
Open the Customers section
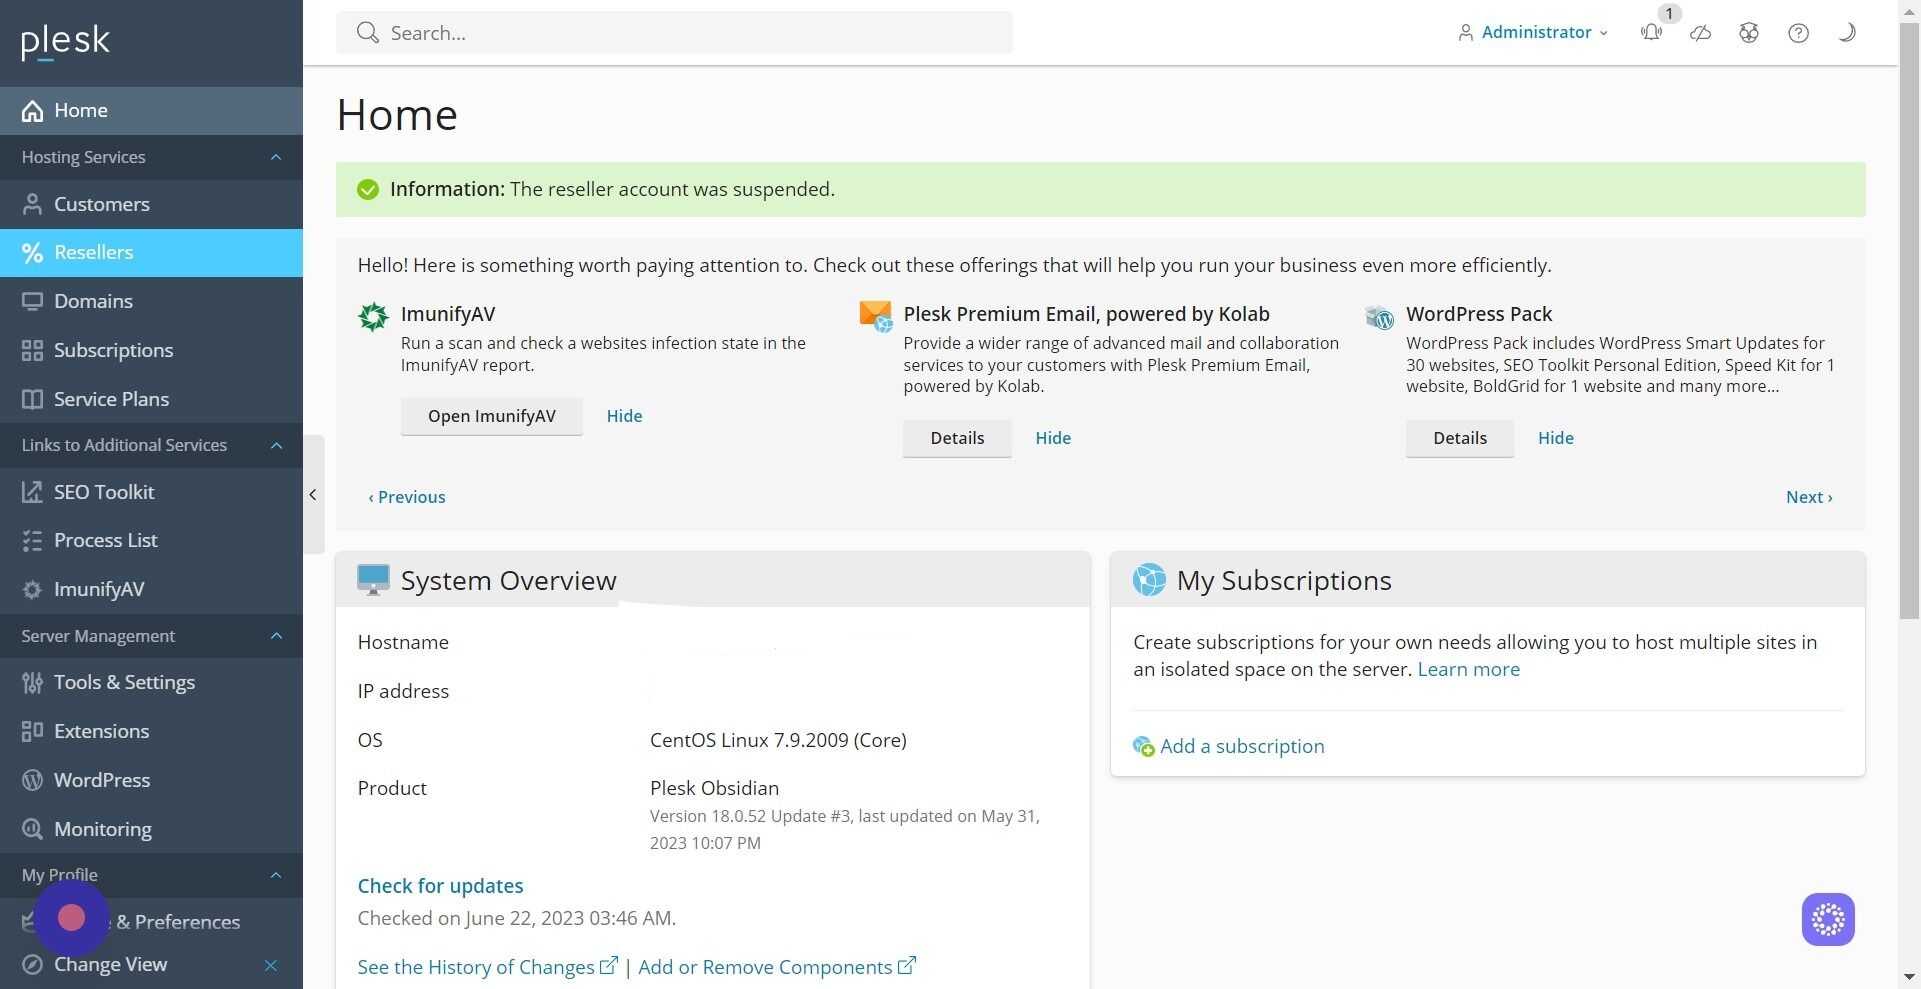pyautogui.click(x=151, y=204)
